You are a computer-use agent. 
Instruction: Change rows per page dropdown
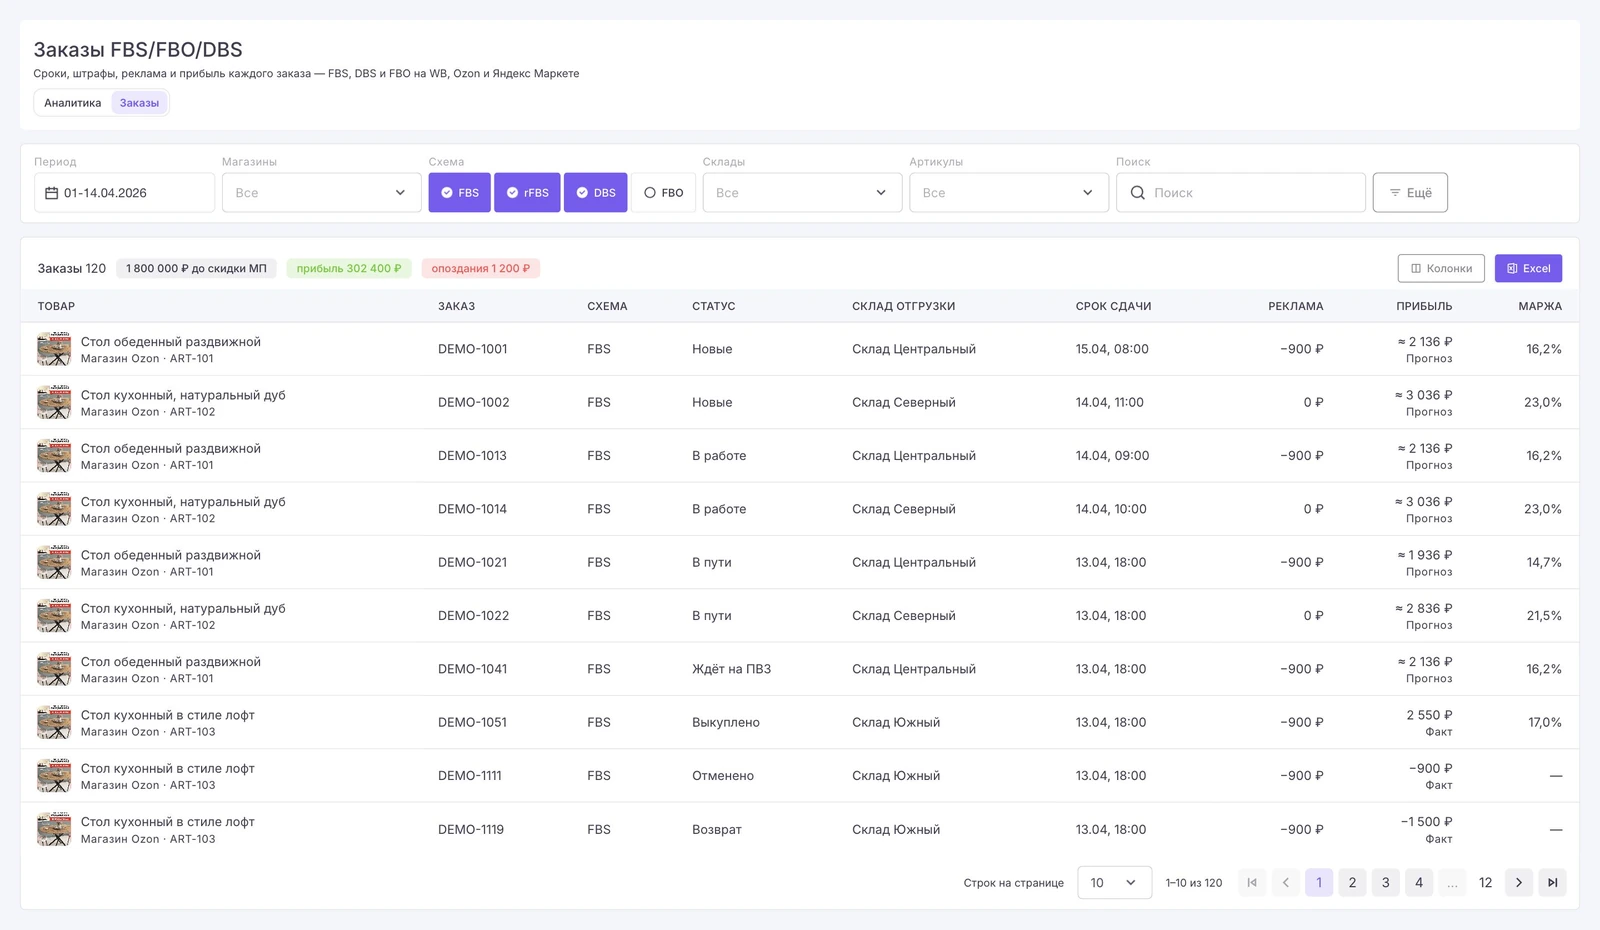[x=1114, y=883]
